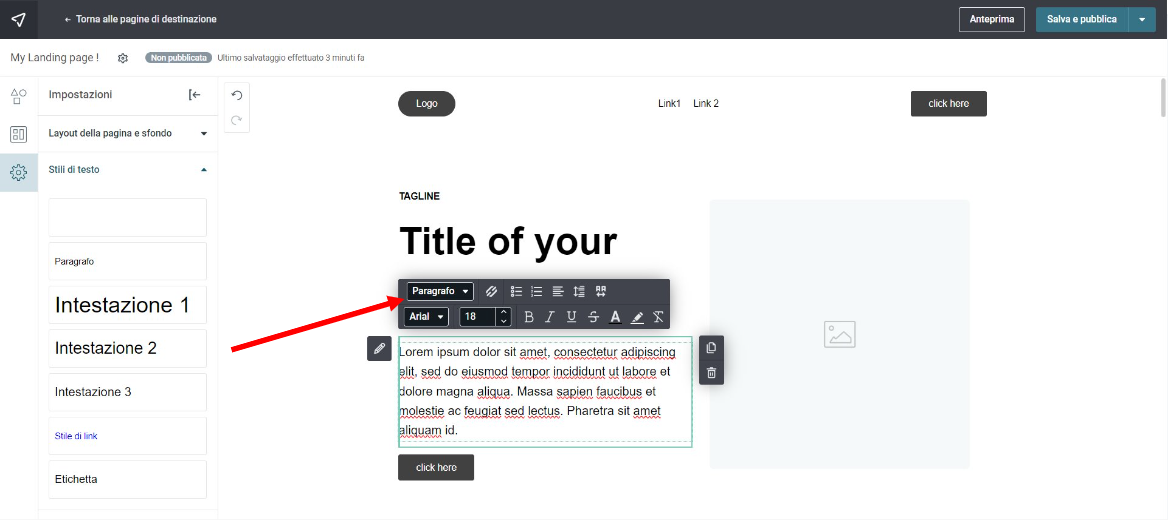Open text alignment options
Viewport: 1168px width, 524px height.
point(558,291)
